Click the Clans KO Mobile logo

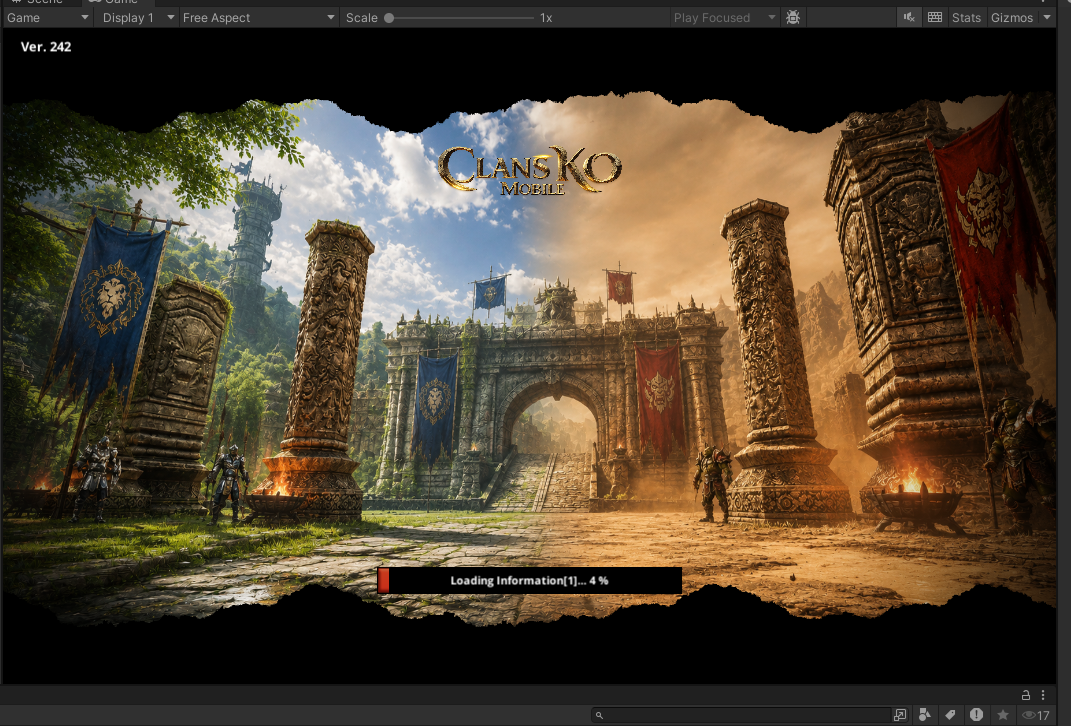click(x=530, y=171)
